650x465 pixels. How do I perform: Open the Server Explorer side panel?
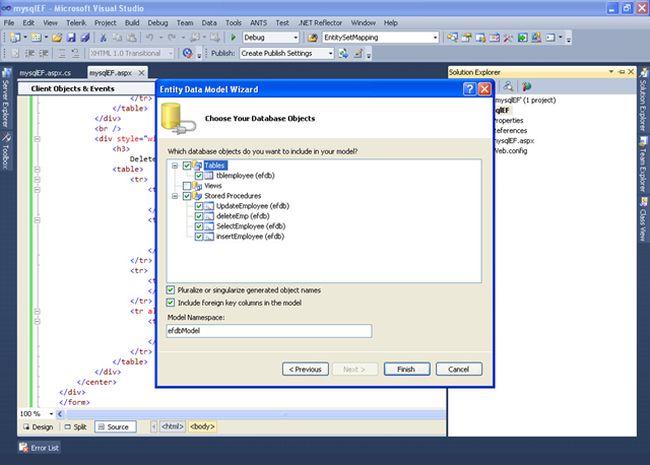pyautogui.click(x=6, y=102)
